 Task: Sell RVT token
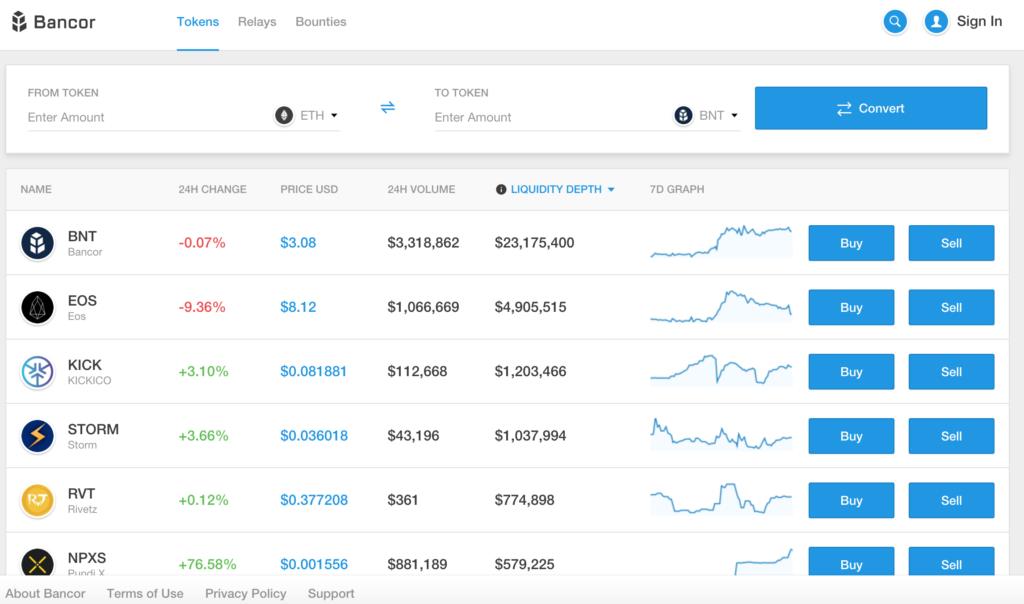[x=951, y=500]
